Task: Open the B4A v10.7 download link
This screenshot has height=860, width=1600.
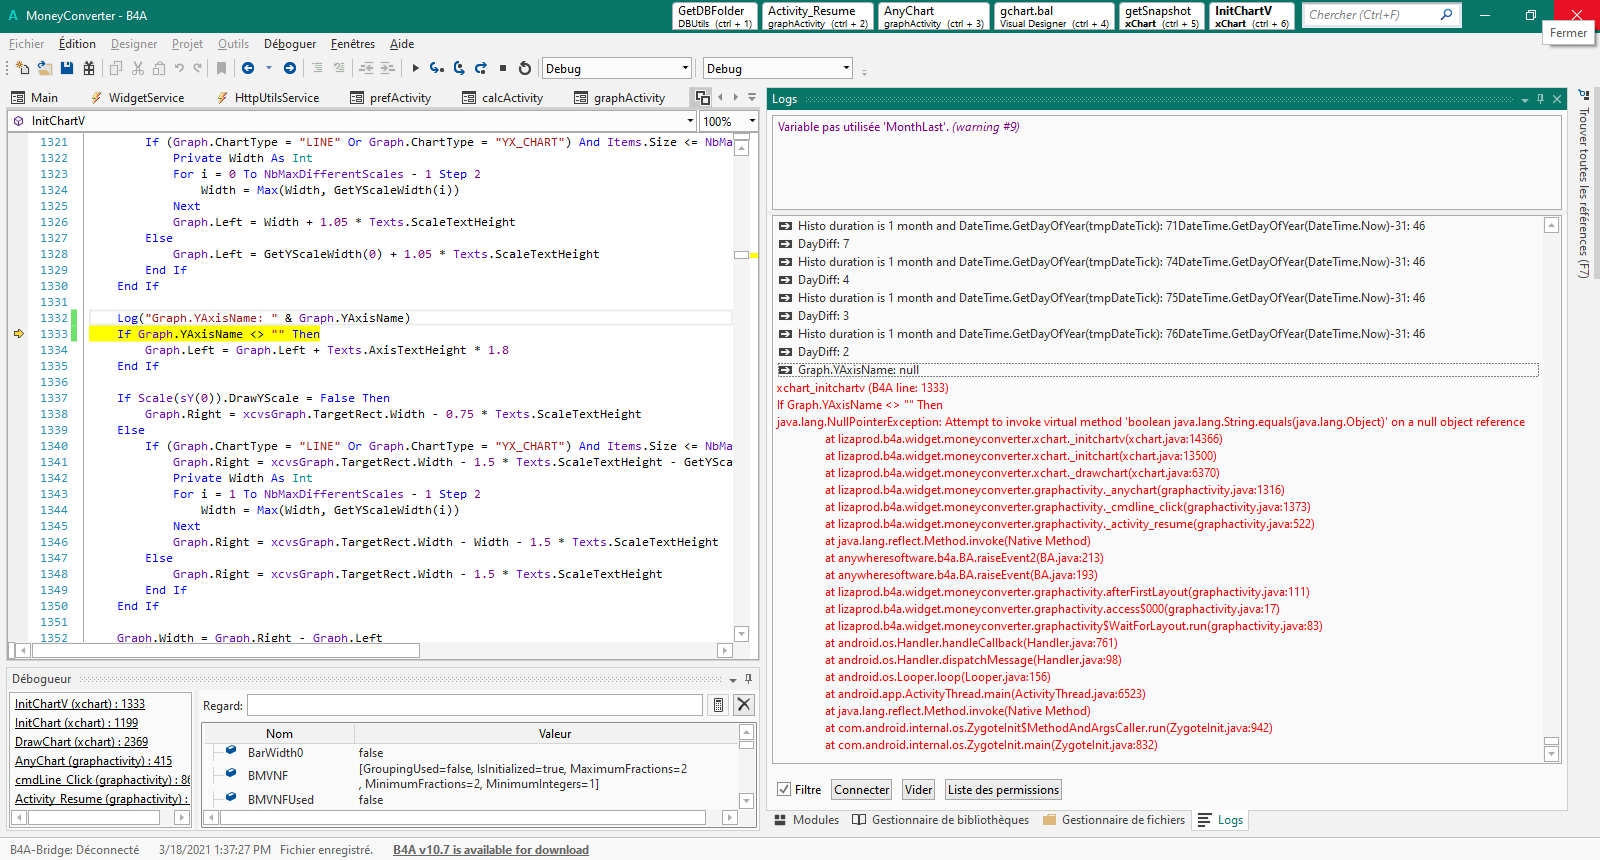Action: click(490, 850)
